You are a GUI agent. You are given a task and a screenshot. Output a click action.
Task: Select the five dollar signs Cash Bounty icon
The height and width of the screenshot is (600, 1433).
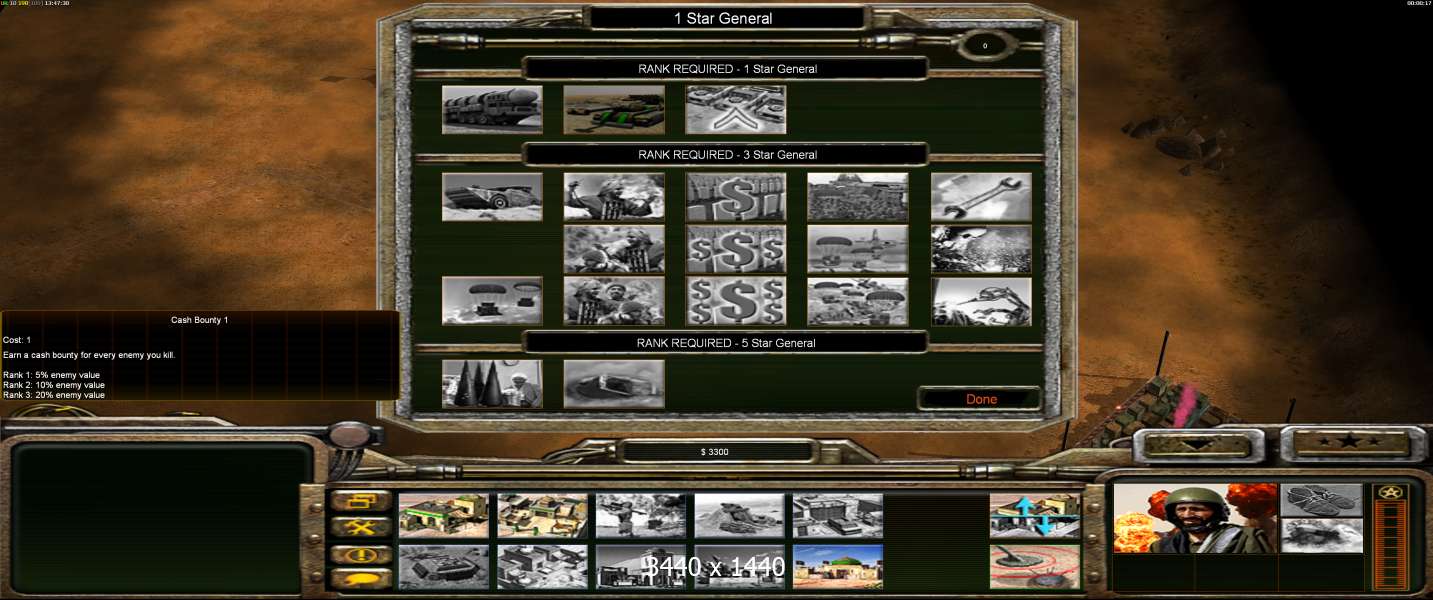(x=736, y=301)
